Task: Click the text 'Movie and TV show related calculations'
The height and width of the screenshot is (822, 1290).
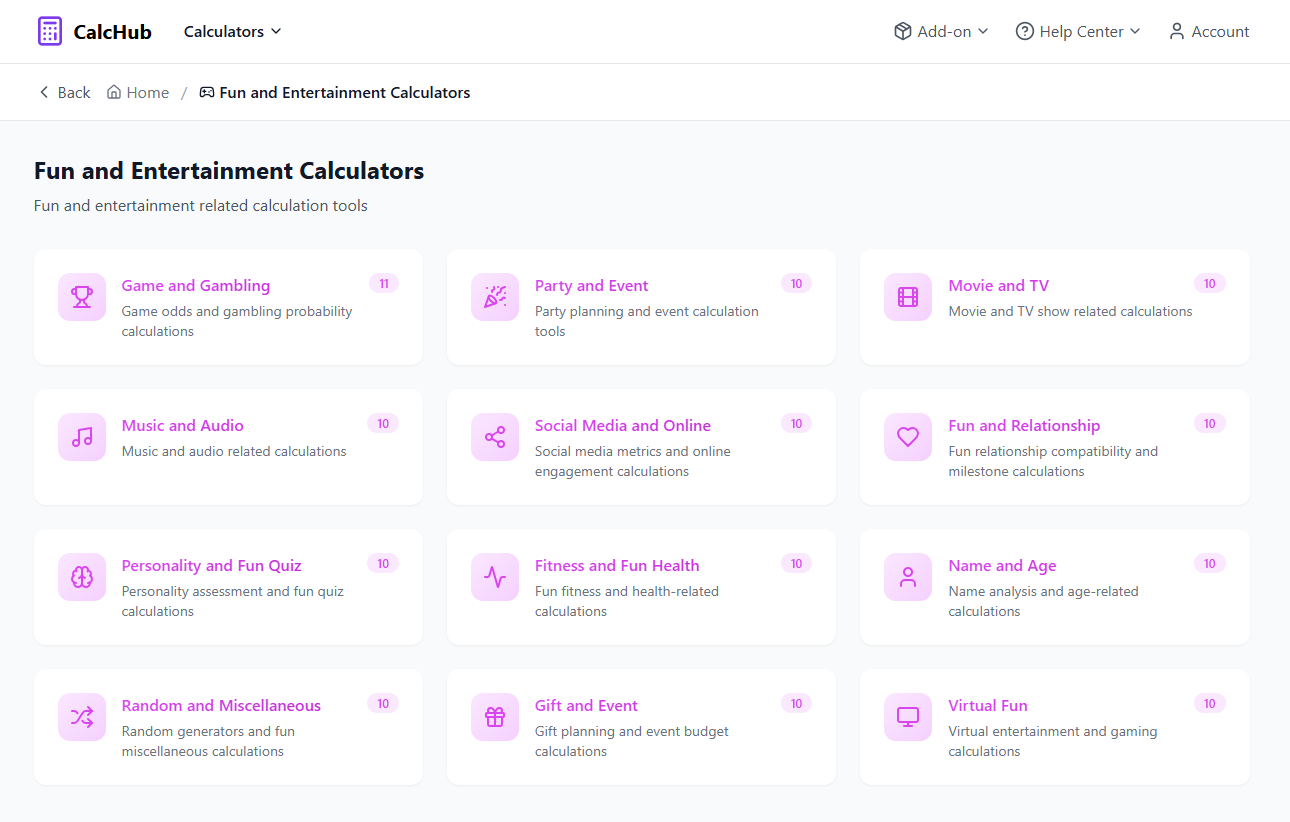Action: (1071, 311)
